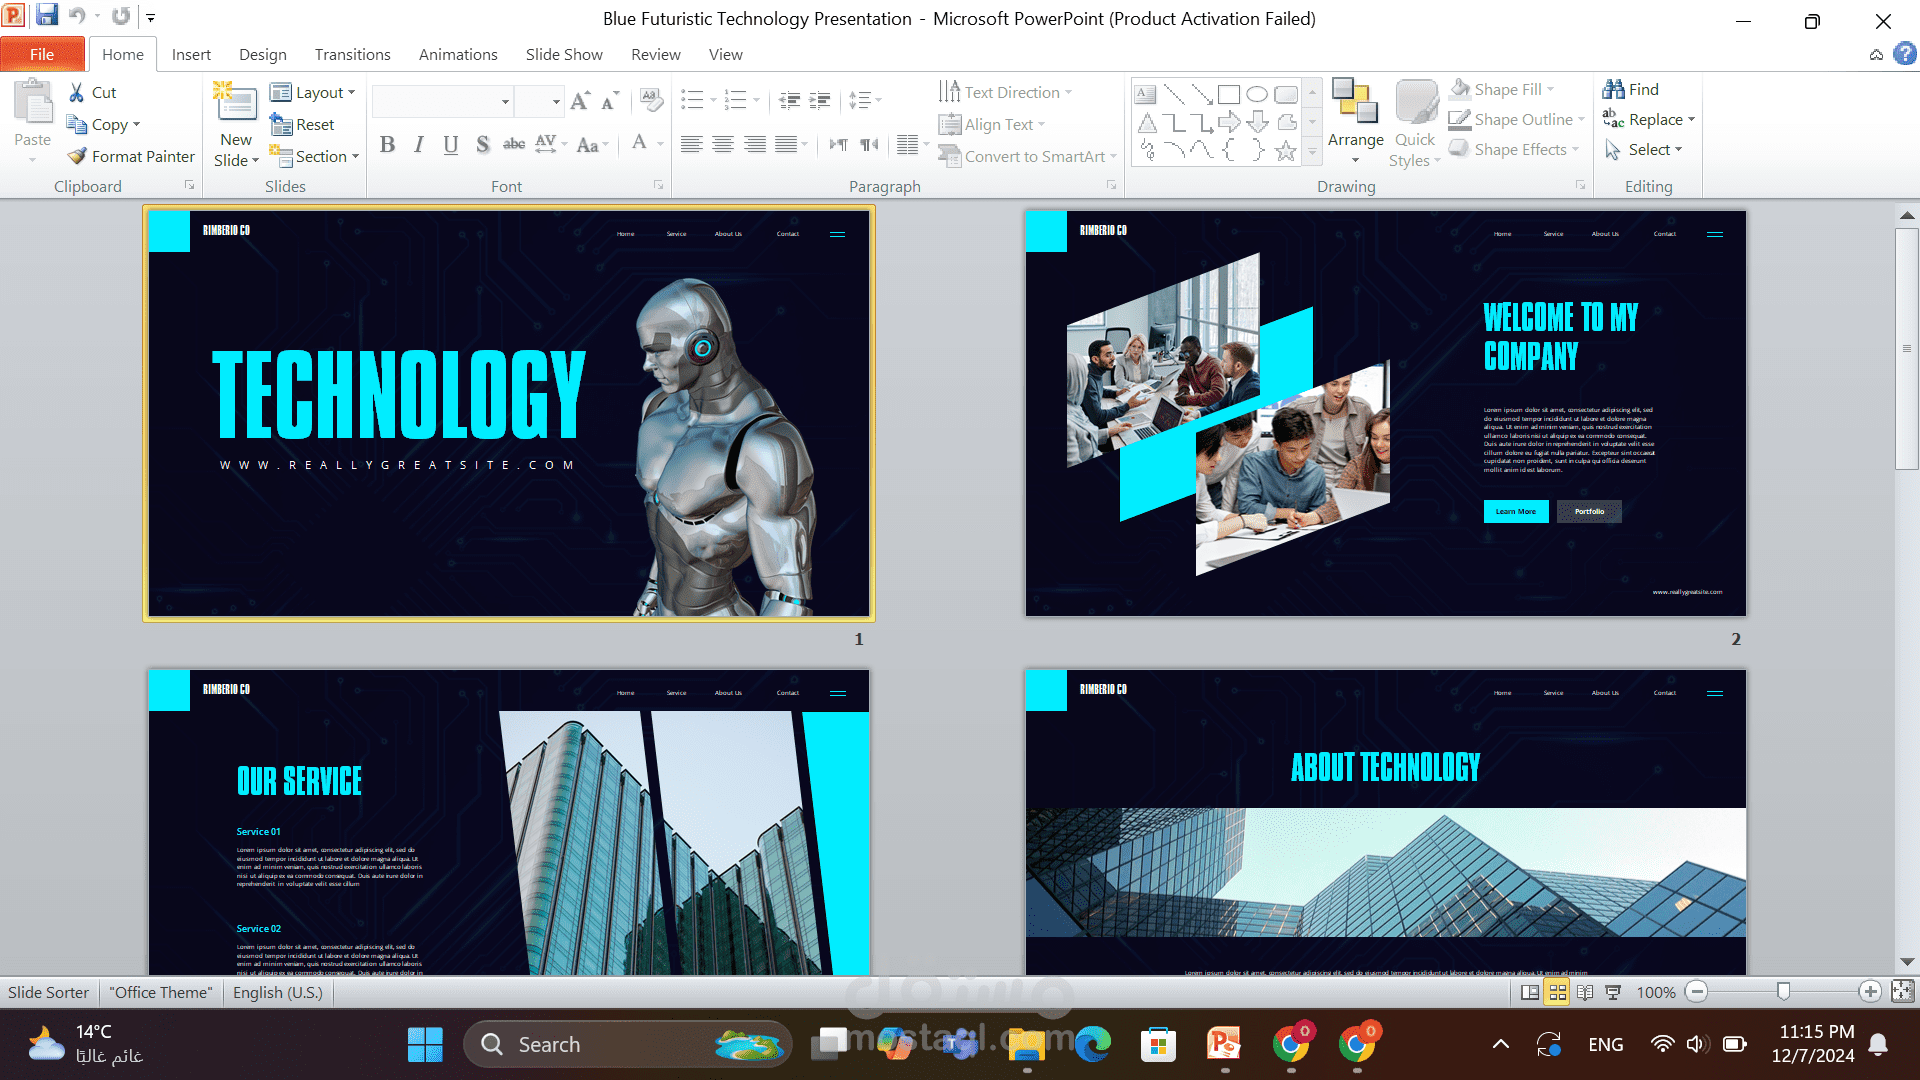Click the Cut scissors icon
1920x1080 pixels.
tap(76, 92)
